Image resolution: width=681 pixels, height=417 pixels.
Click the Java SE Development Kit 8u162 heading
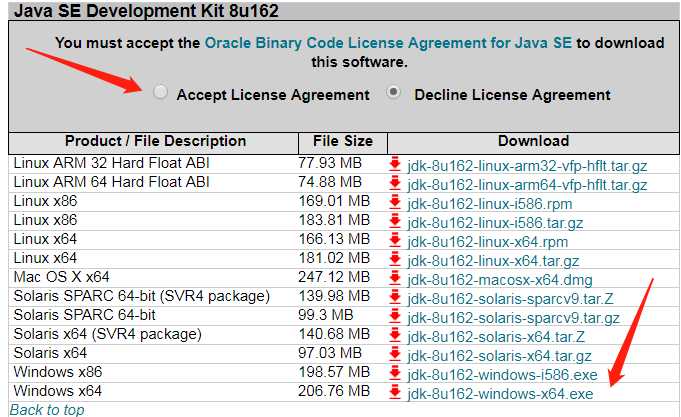click(146, 10)
